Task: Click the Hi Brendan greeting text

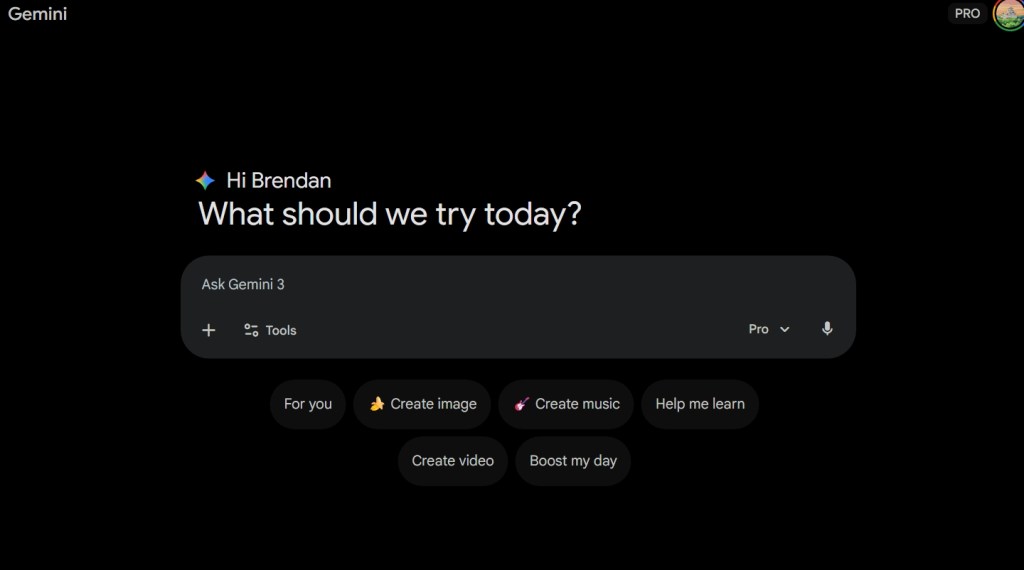Action: click(x=279, y=181)
